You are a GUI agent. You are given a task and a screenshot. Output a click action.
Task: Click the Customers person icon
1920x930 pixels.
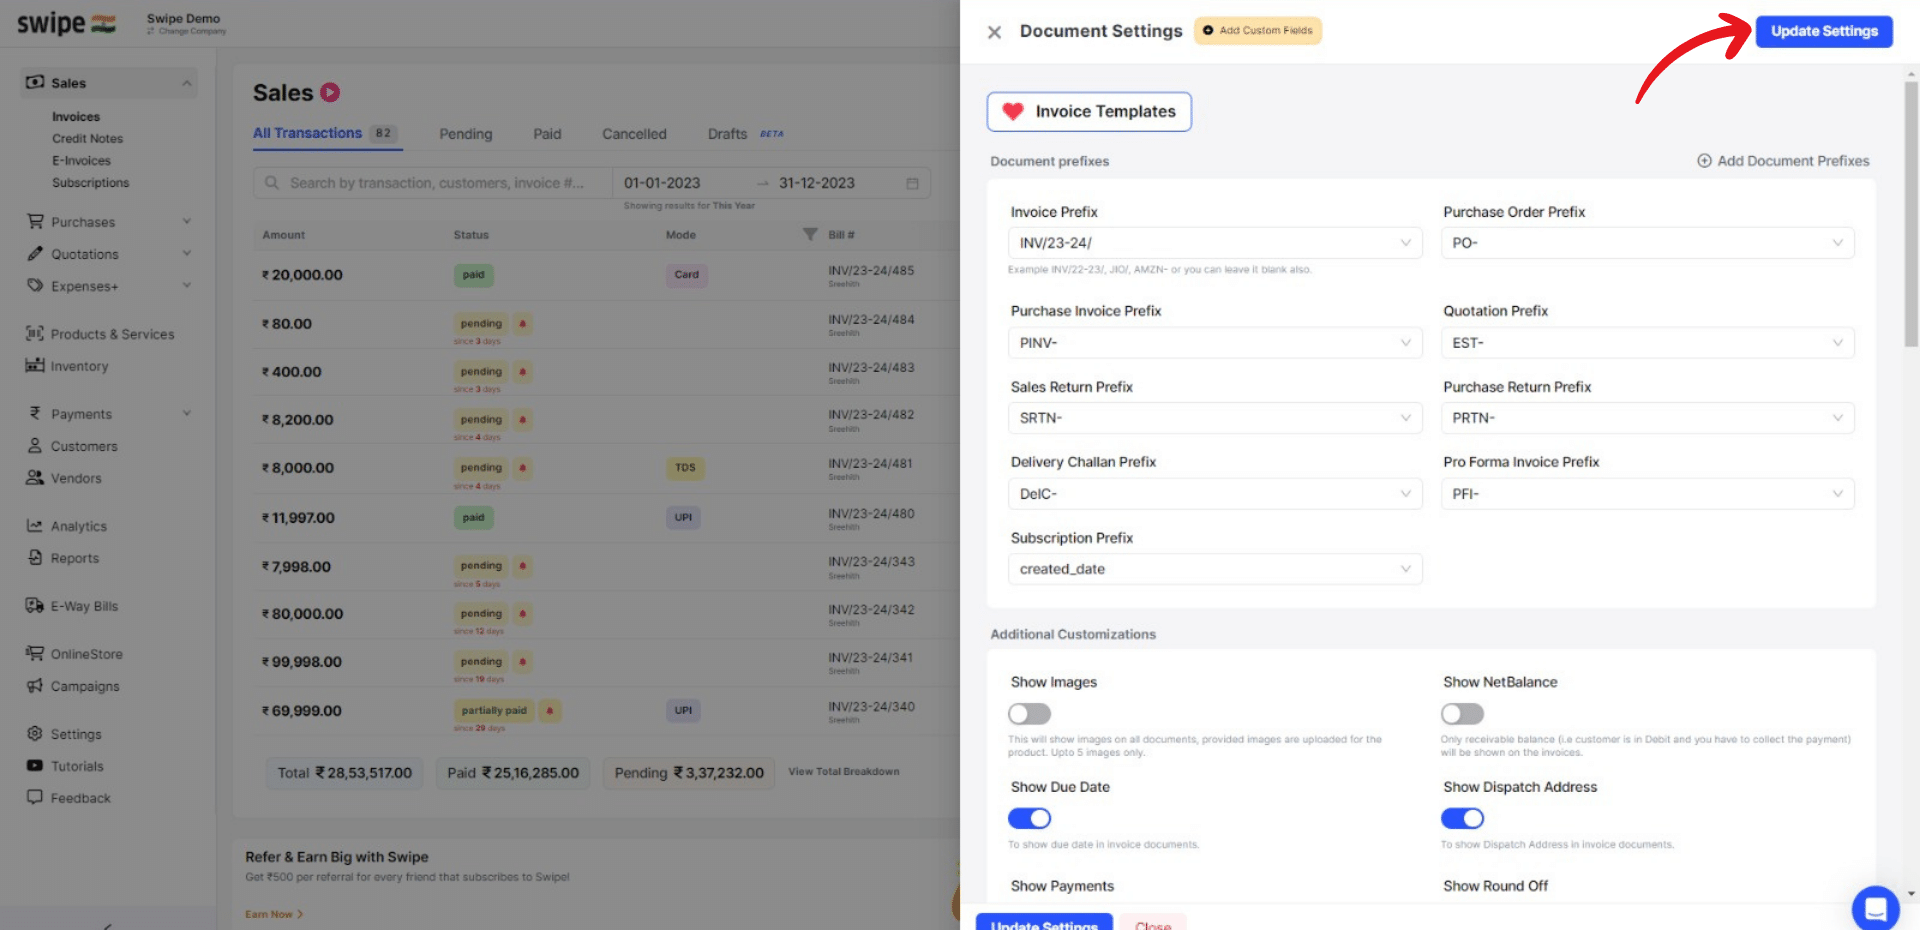click(x=35, y=445)
